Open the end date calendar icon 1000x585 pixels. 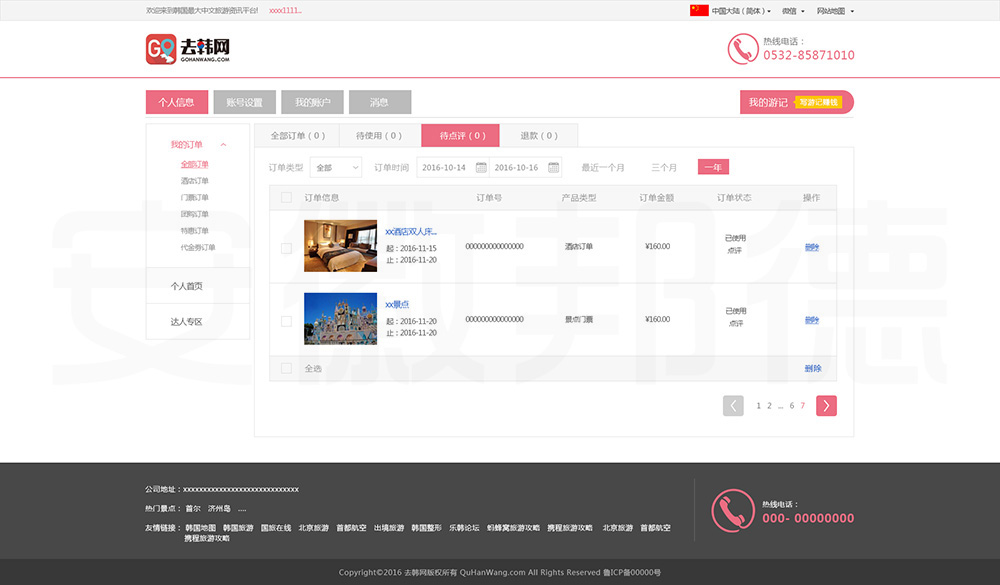point(554,168)
